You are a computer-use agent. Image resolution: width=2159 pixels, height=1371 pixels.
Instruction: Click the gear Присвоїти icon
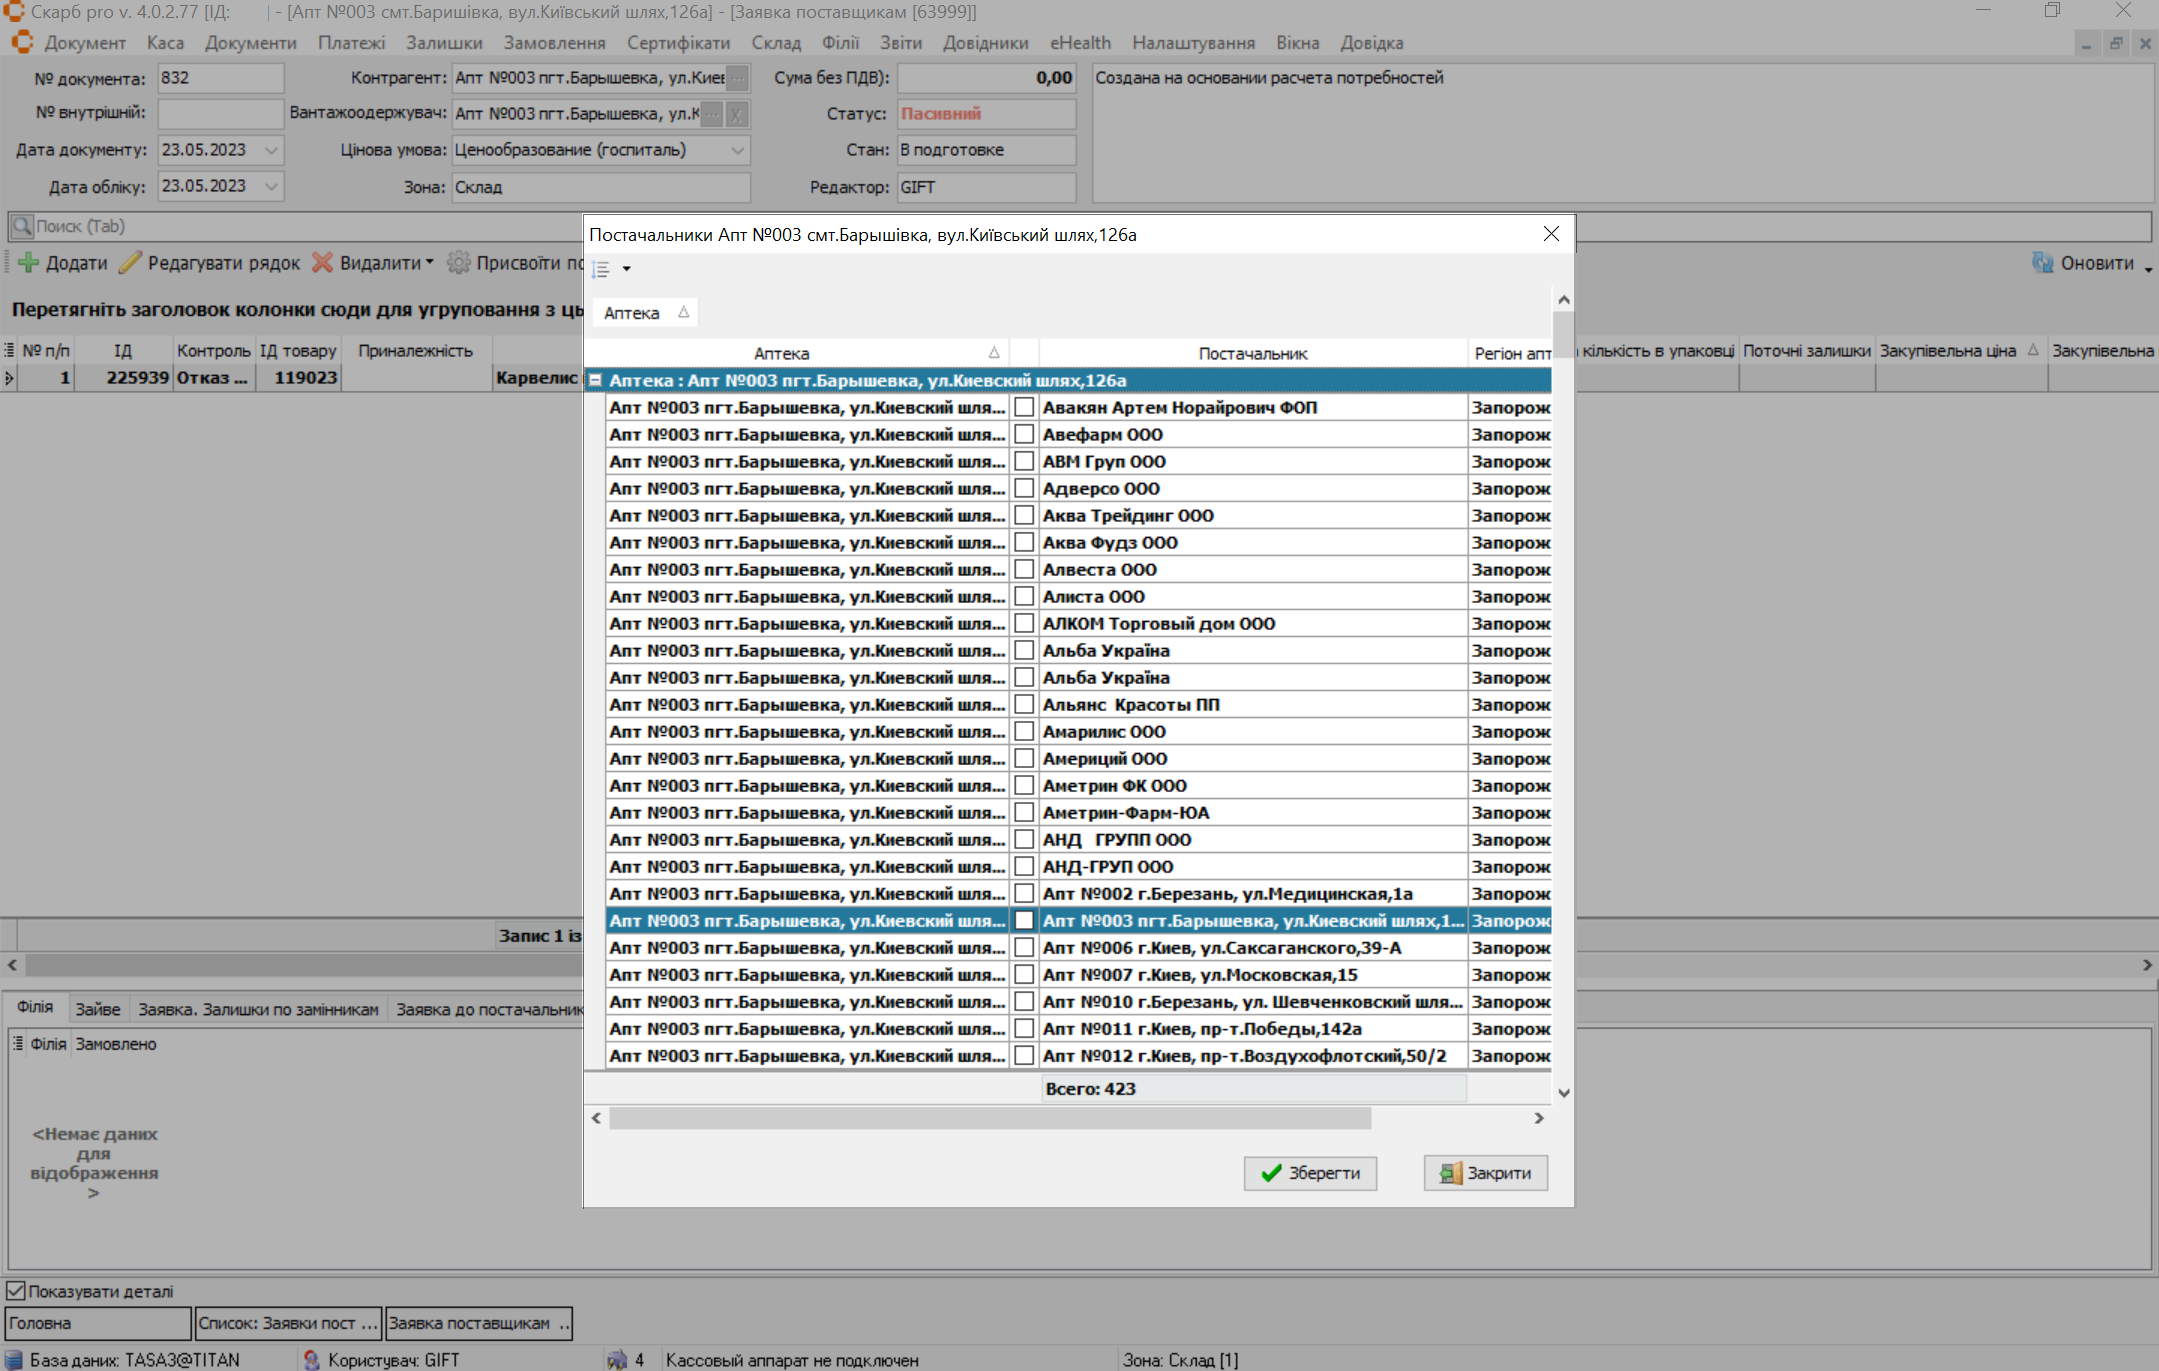(x=458, y=263)
